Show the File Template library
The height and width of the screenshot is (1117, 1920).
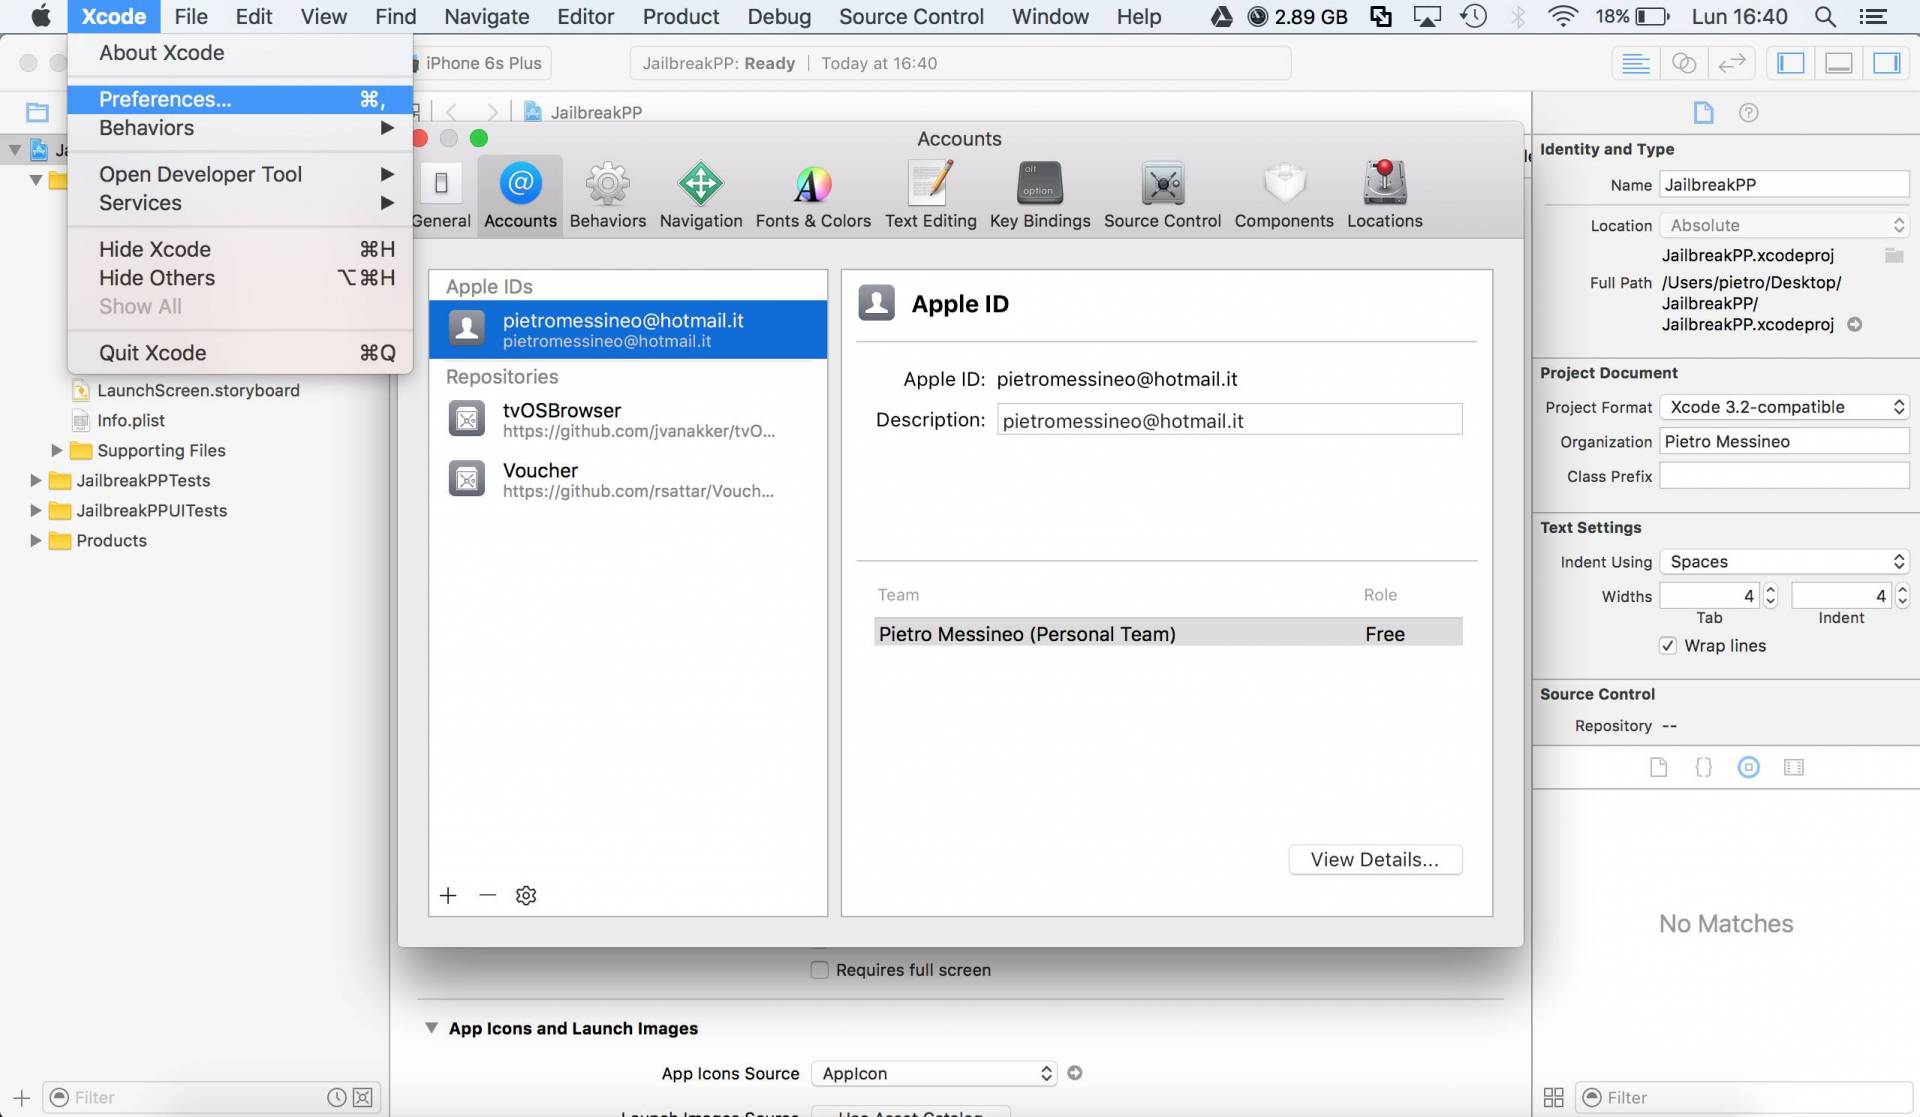tap(1658, 767)
